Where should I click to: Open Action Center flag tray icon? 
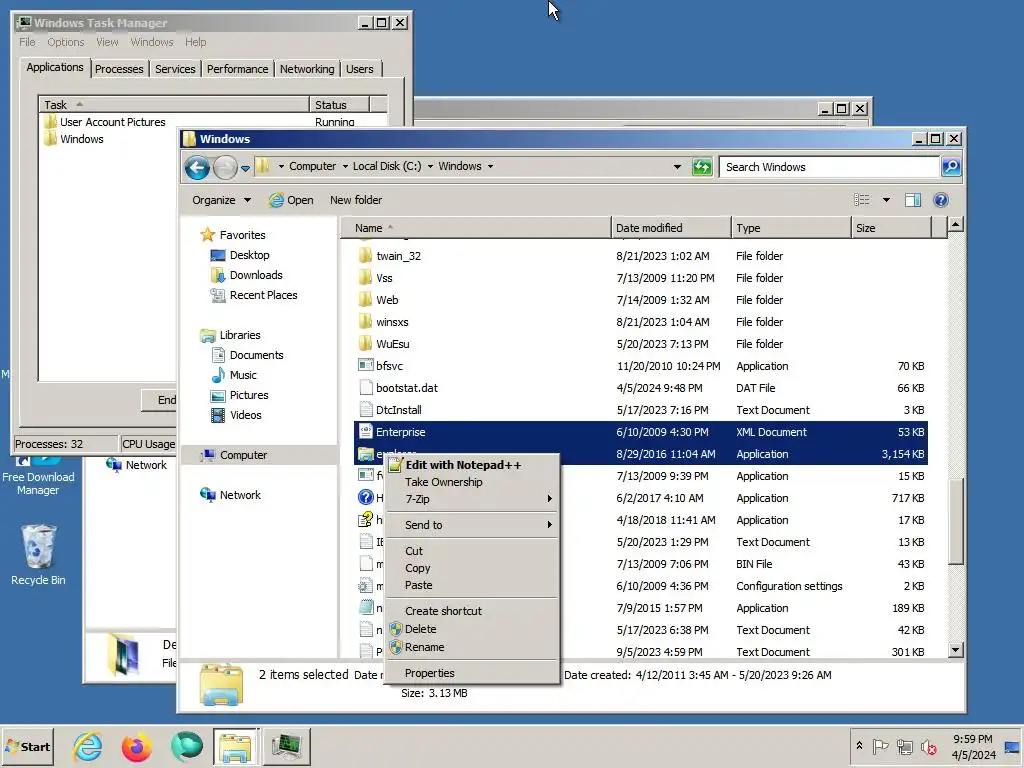[x=880, y=746]
